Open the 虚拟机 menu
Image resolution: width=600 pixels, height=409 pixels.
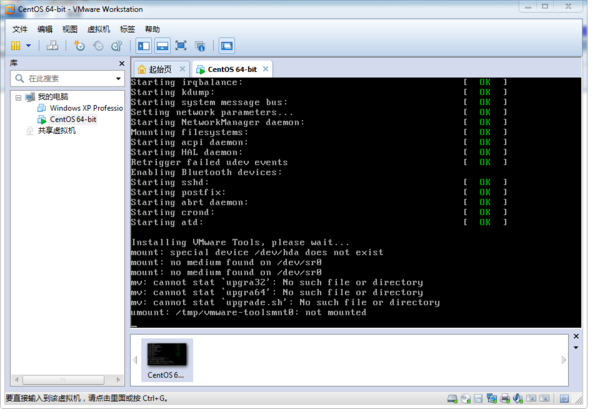(x=98, y=29)
